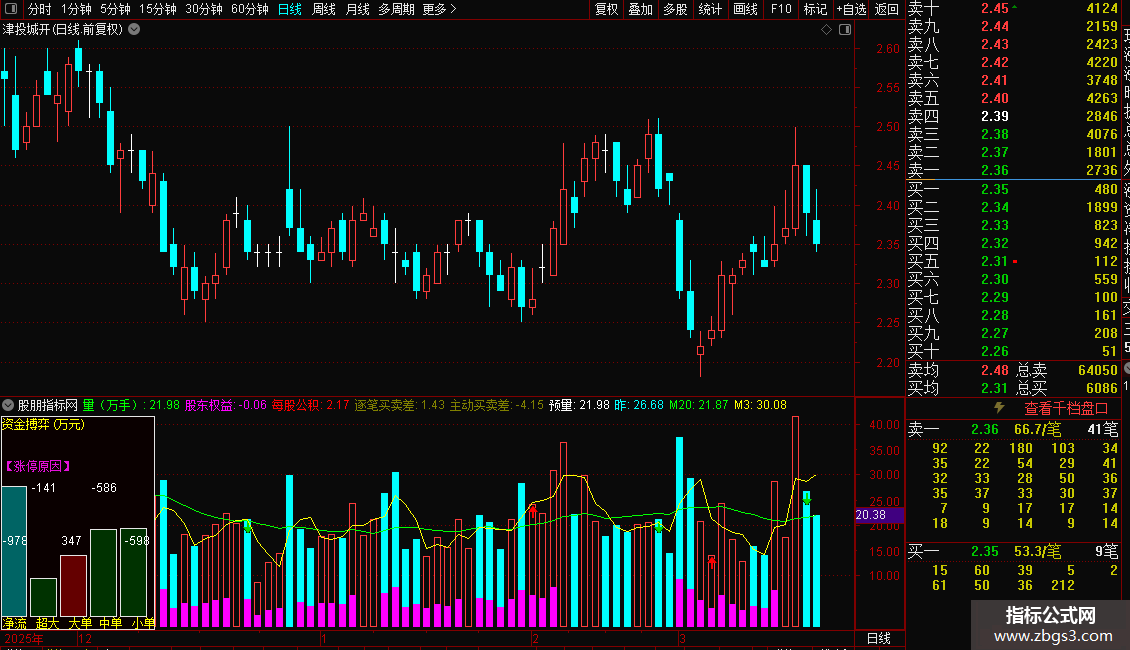Click the M3: 30.08 readout
The height and width of the screenshot is (650, 1130).
pos(760,405)
